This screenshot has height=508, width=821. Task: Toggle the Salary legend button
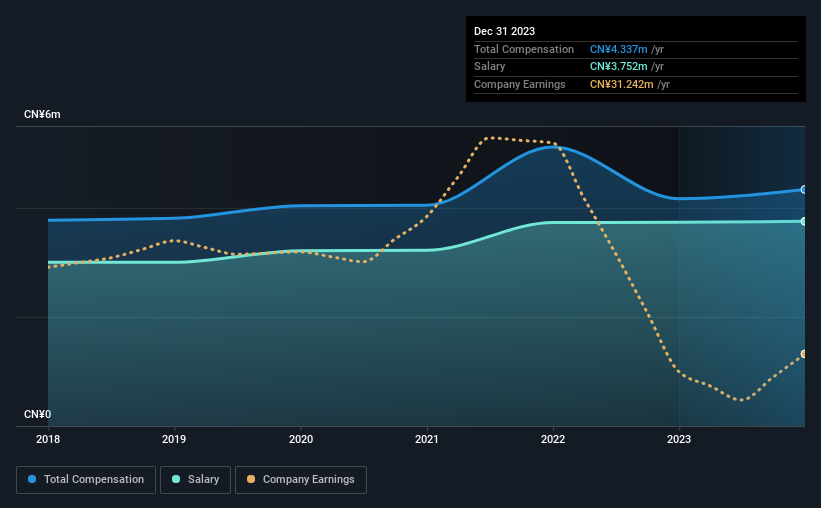(195, 480)
